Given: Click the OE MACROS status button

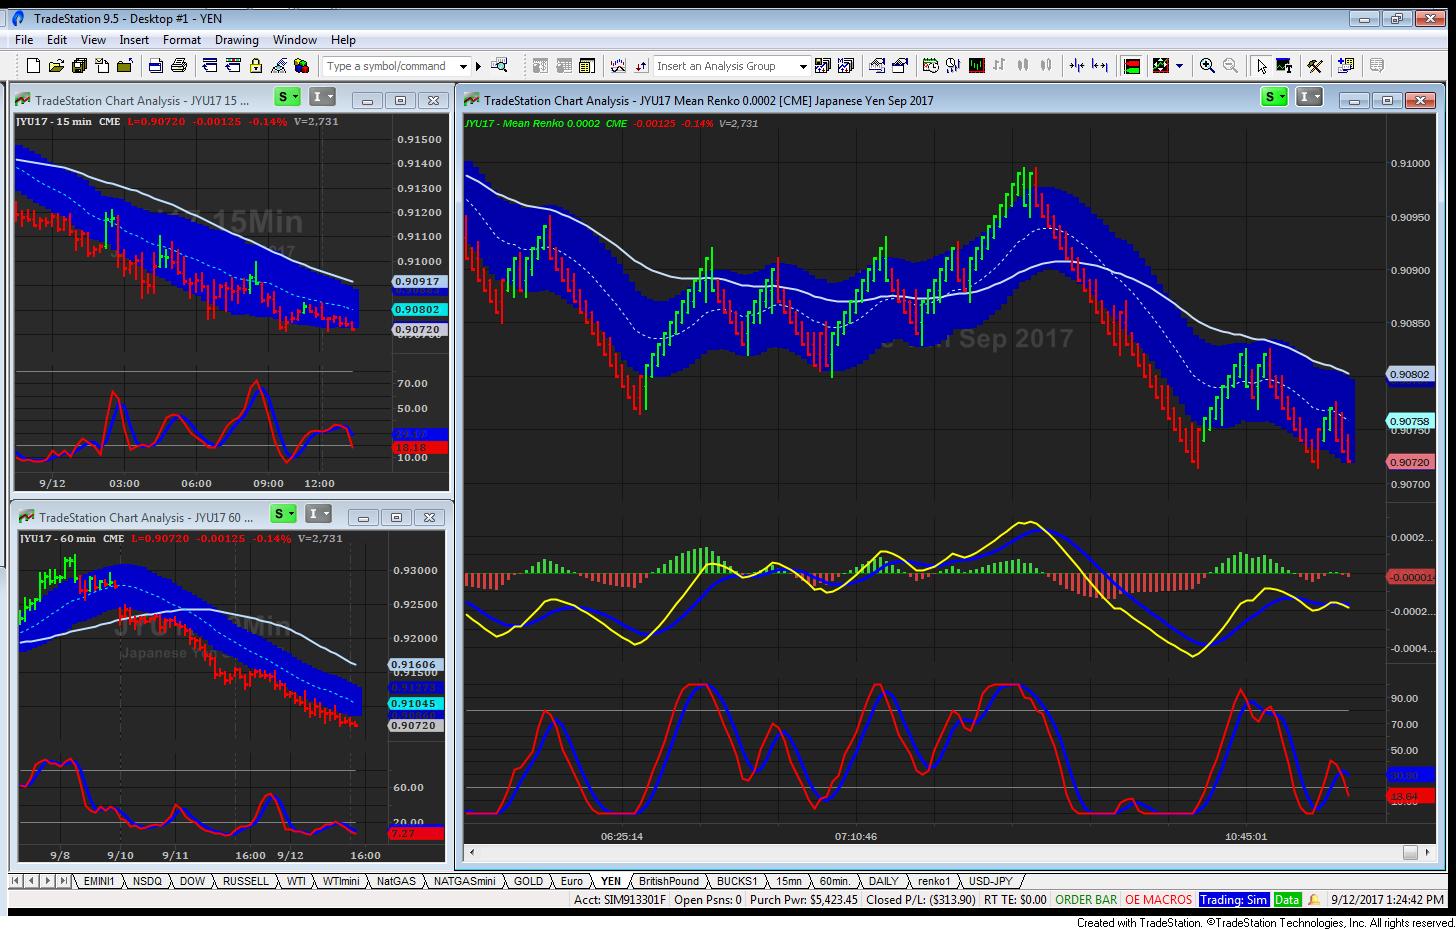Looking at the screenshot, I should (1158, 899).
